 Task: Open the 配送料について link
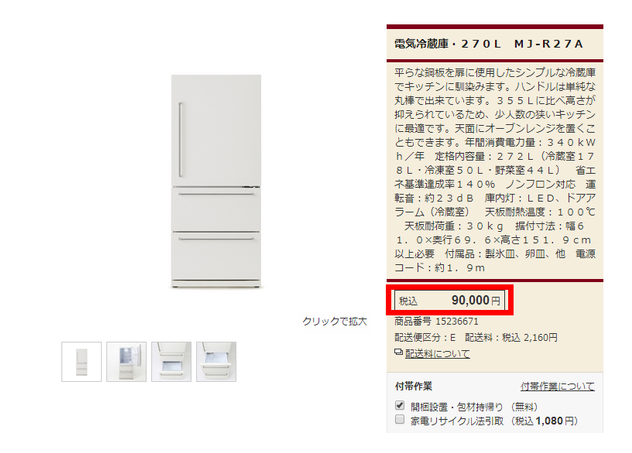tap(437, 353)
